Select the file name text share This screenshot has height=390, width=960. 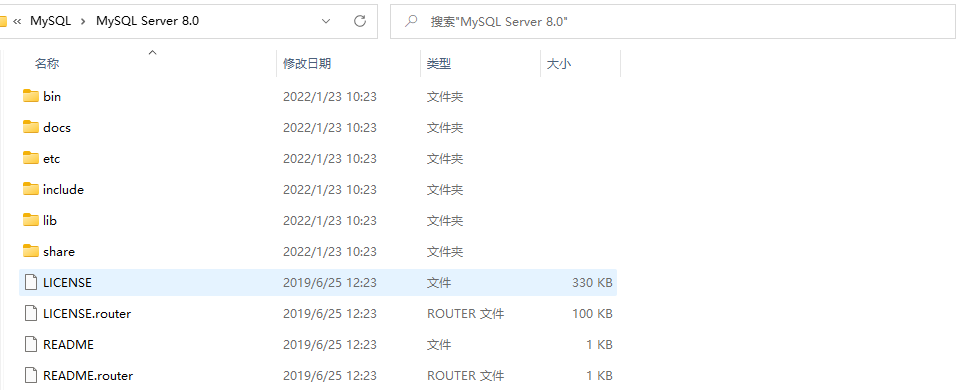pyautogui.click(x=59, y=252)
